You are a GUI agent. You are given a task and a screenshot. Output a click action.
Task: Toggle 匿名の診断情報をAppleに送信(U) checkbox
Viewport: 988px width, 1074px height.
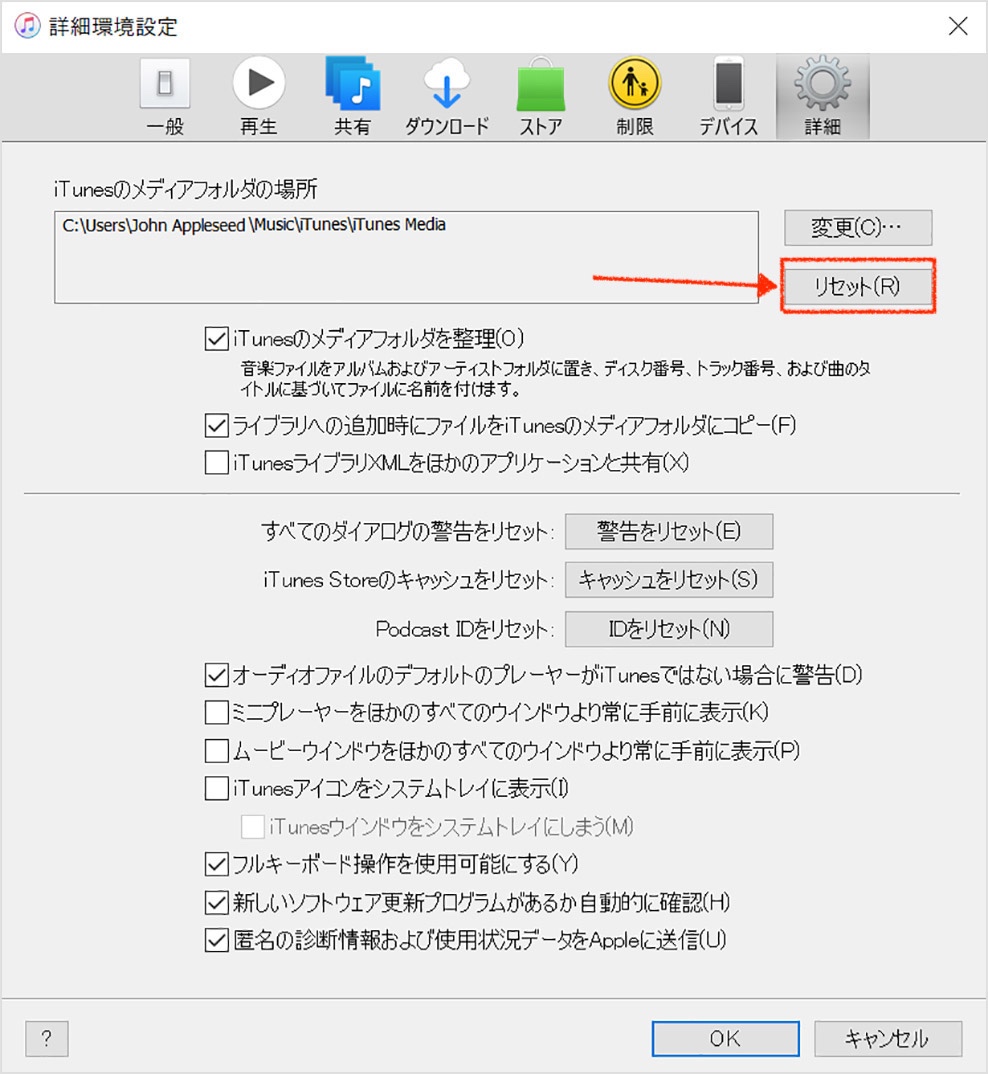tap(217, 940)
